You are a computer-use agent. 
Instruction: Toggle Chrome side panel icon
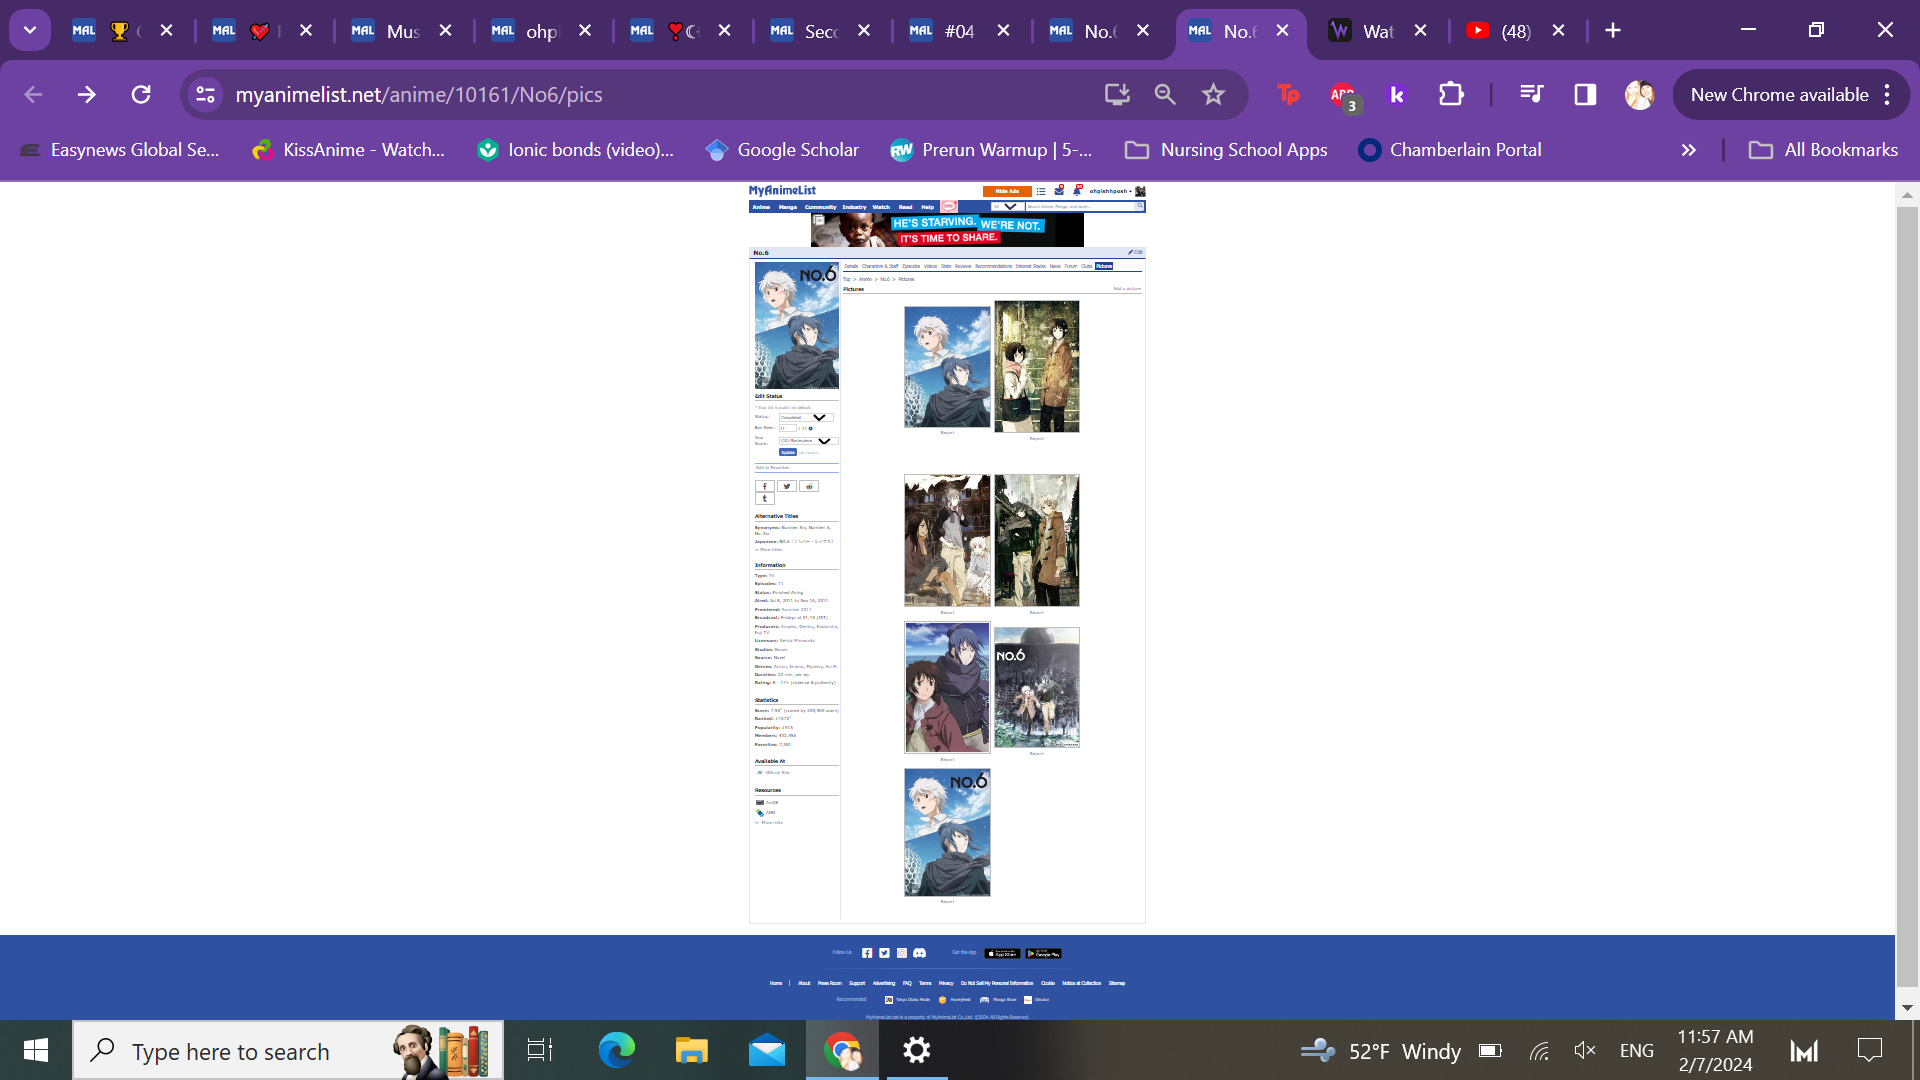[1585, 94]
